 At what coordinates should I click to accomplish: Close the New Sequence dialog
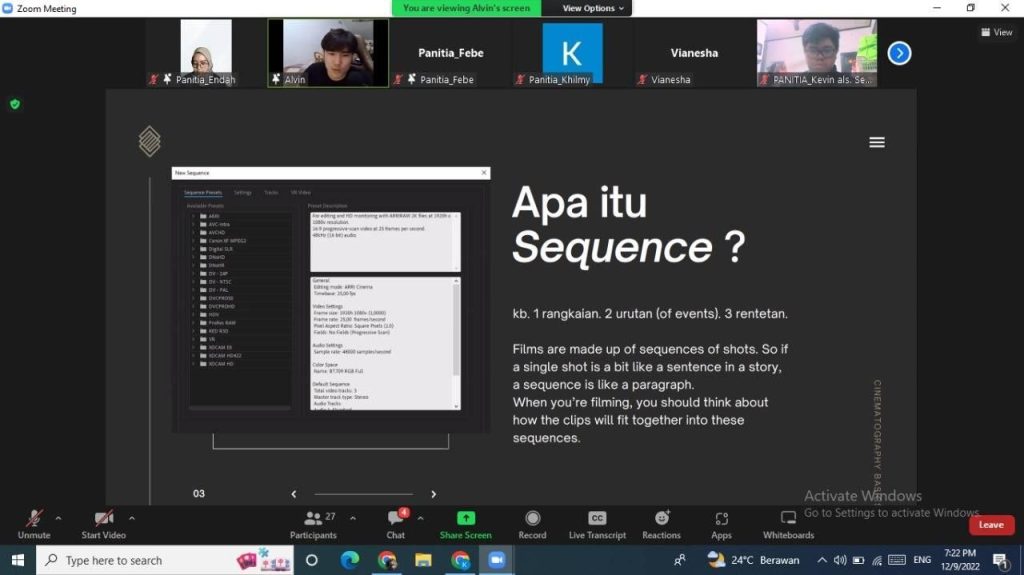pyautogui.click(x=484, y=172)
